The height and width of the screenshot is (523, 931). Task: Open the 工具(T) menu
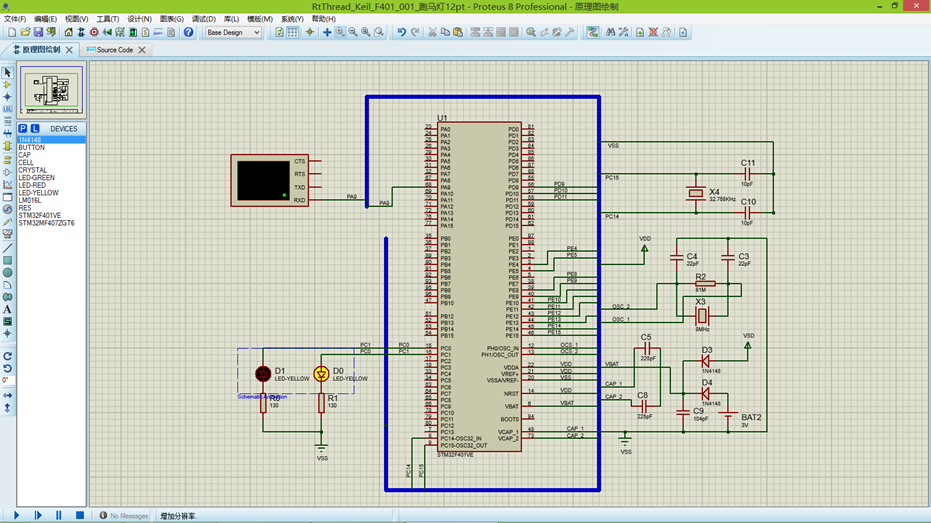point(107,19)
